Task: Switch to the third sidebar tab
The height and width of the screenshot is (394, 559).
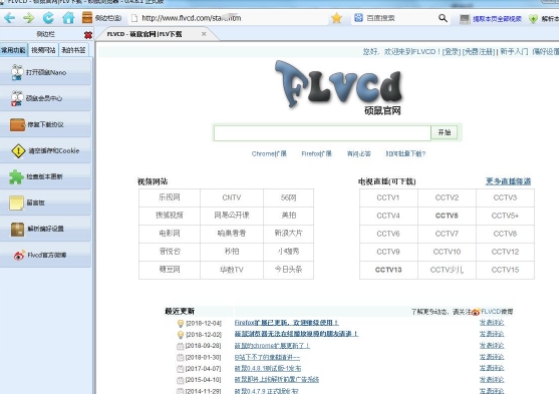Action: [73, 50]
